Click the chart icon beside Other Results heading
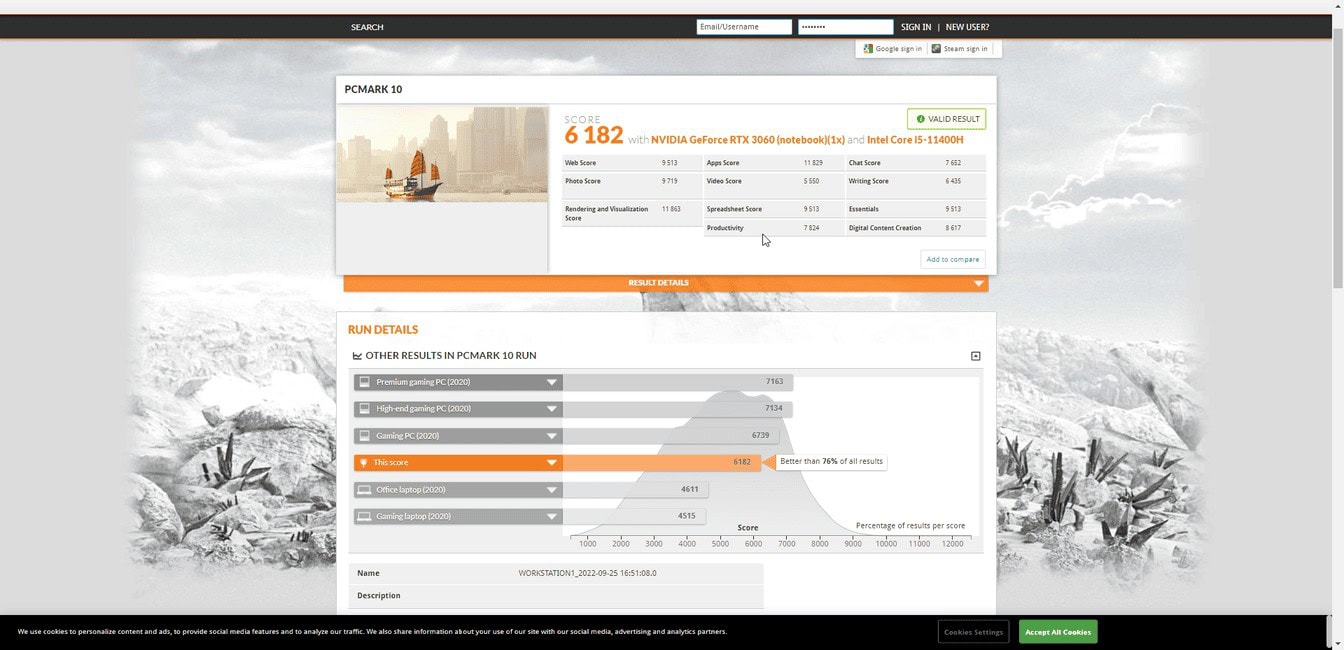This screenshot has width=1344, height=650. point(357,356)
